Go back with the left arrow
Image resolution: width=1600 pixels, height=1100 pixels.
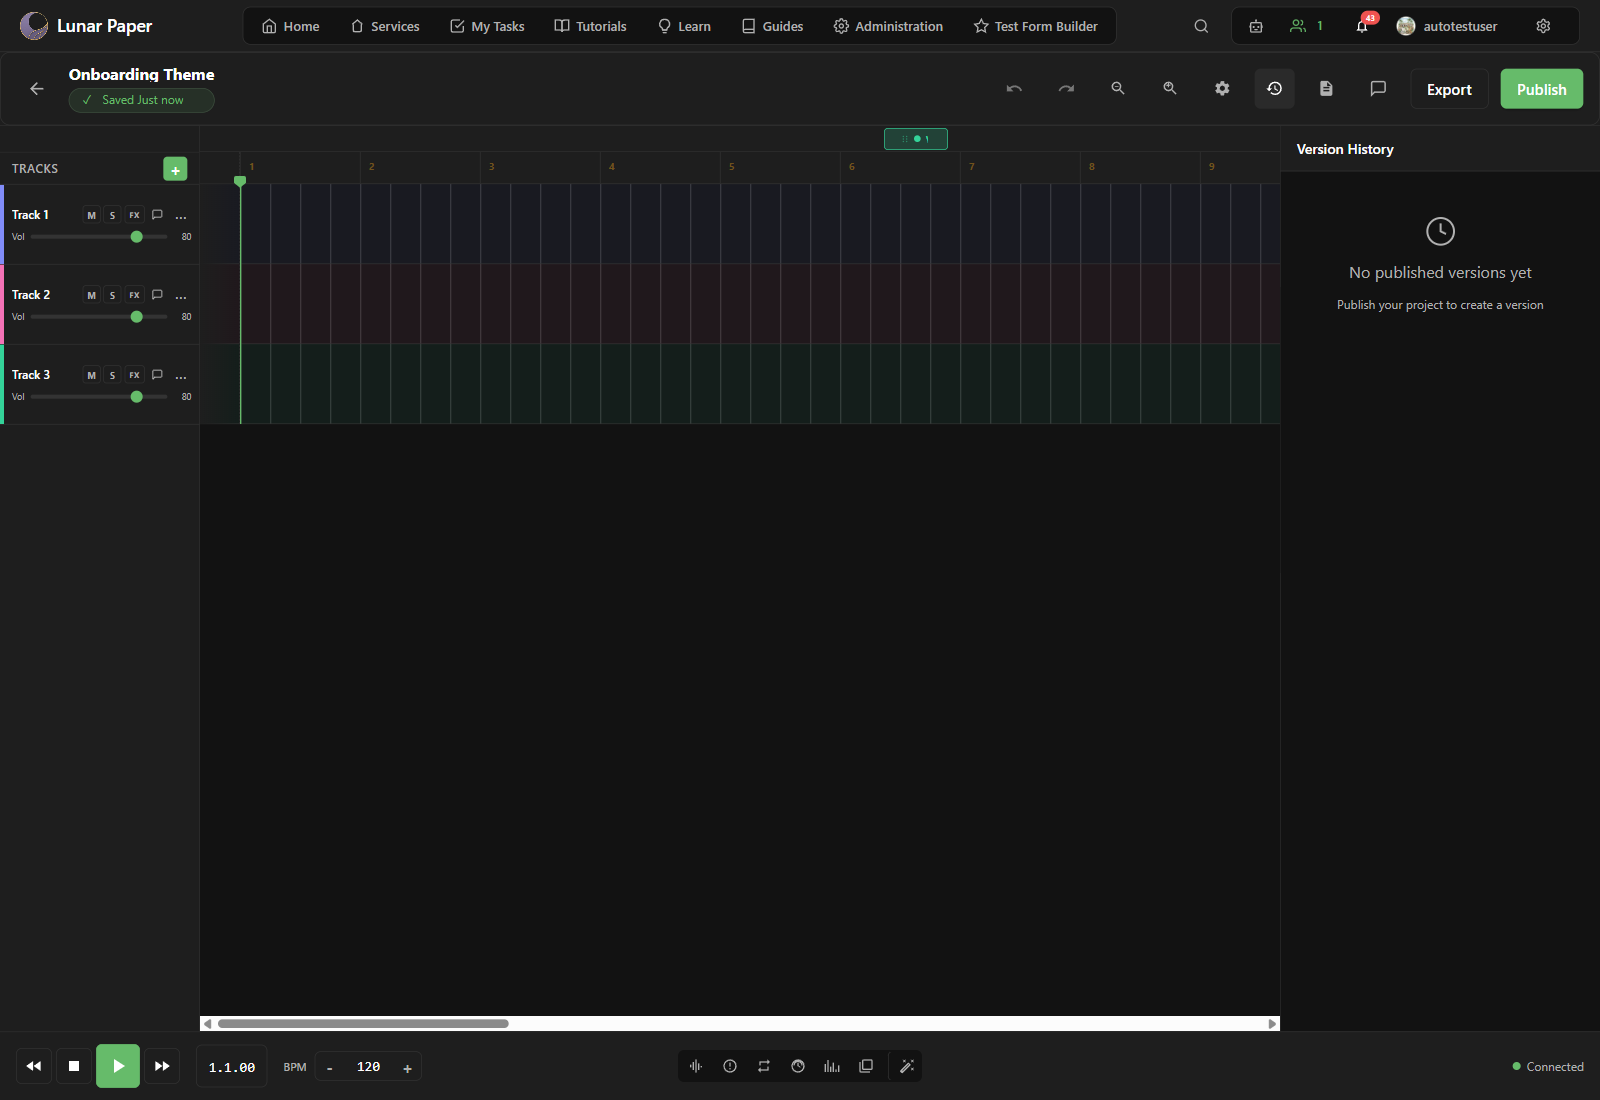[37, 89]
